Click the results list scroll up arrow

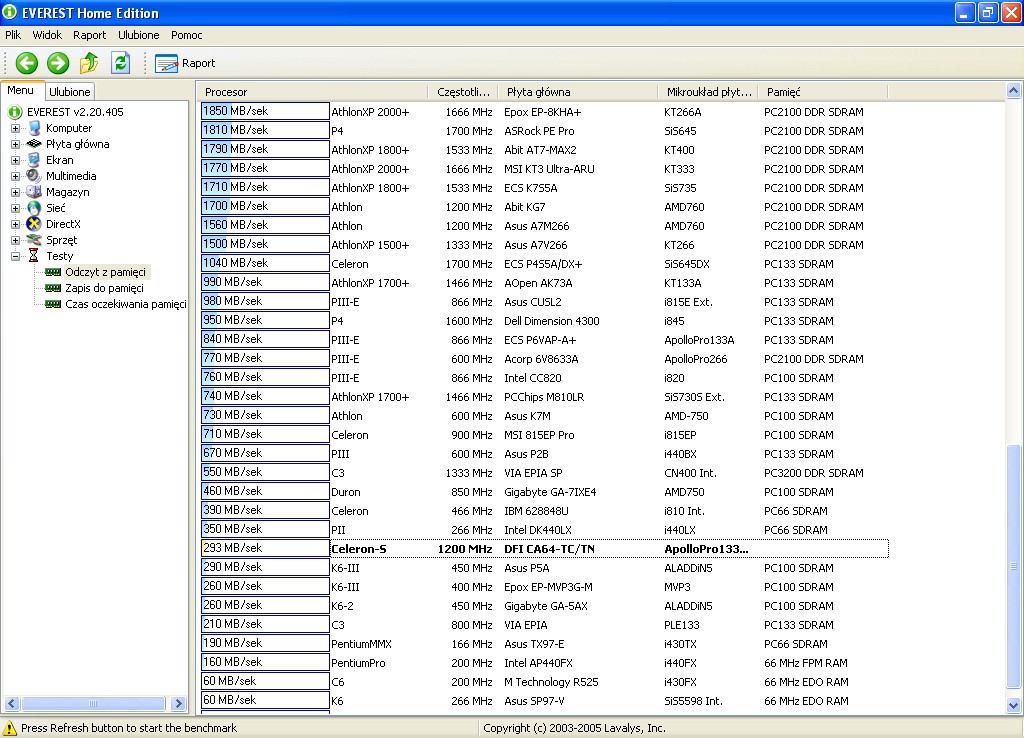pos(1013,91)
